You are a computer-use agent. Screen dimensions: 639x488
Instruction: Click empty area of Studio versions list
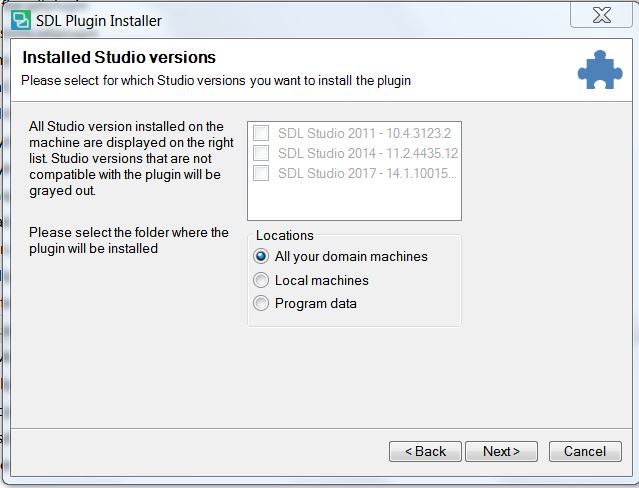click(354, 201)
